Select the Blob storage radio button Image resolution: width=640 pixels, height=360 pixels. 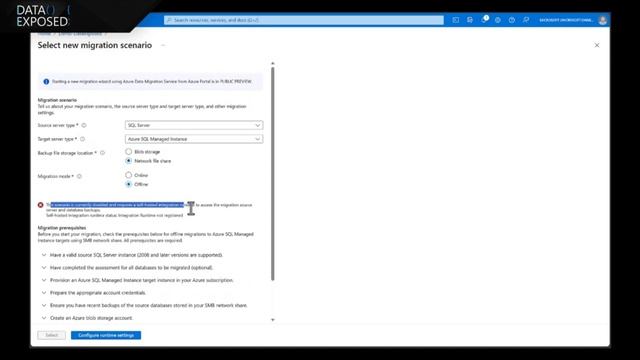click(x=129, y=151)
